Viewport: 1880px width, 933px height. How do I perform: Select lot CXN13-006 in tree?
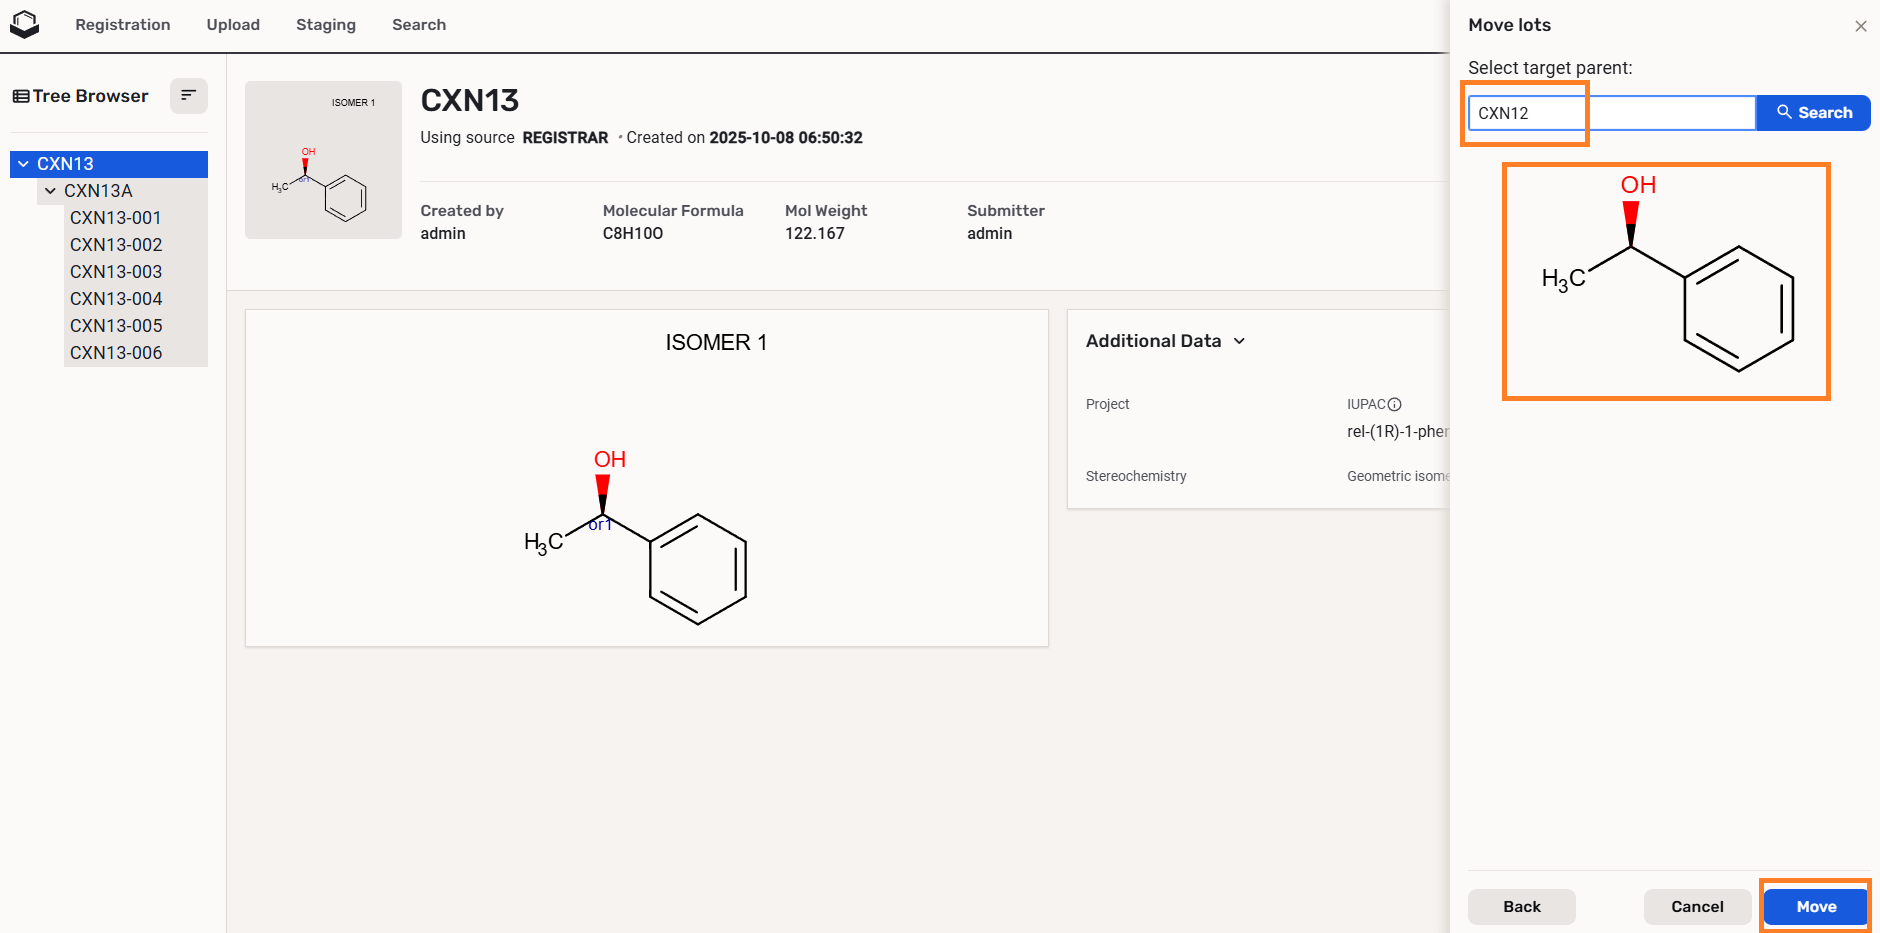(x=116, y=353)
